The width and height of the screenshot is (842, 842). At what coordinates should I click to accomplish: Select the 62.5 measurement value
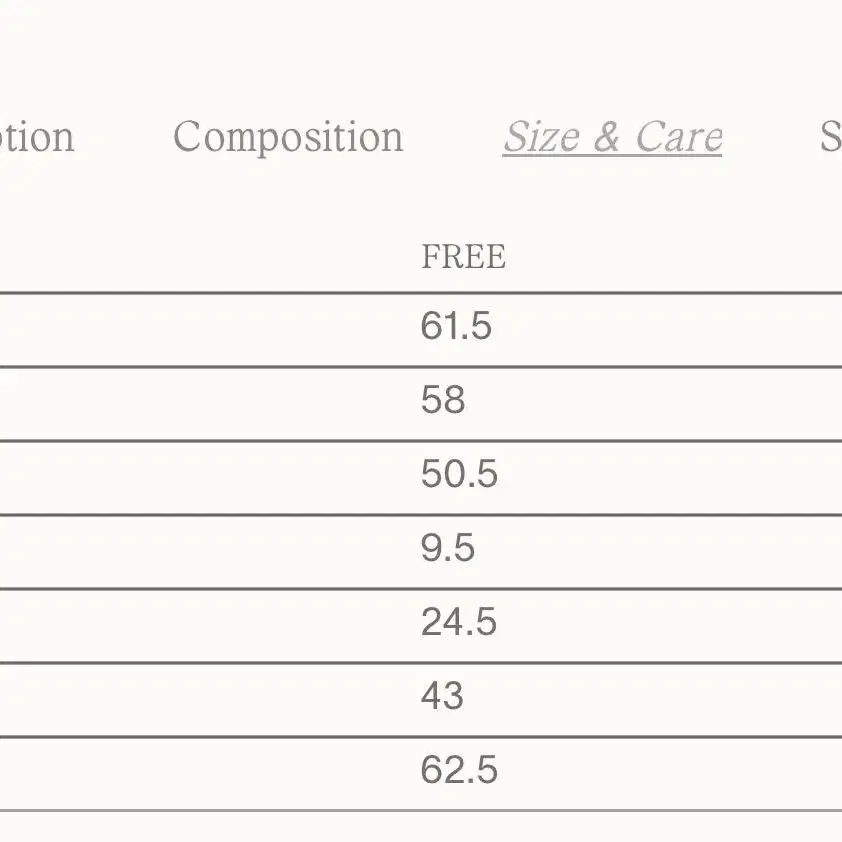point(459,770)
